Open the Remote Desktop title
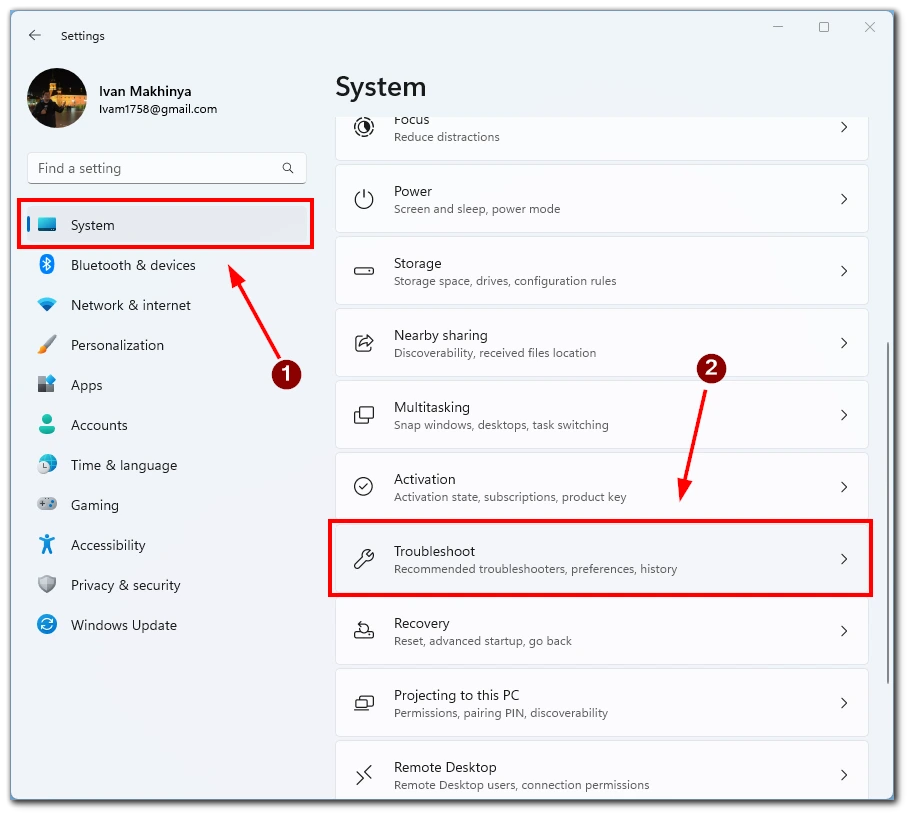 445,767
